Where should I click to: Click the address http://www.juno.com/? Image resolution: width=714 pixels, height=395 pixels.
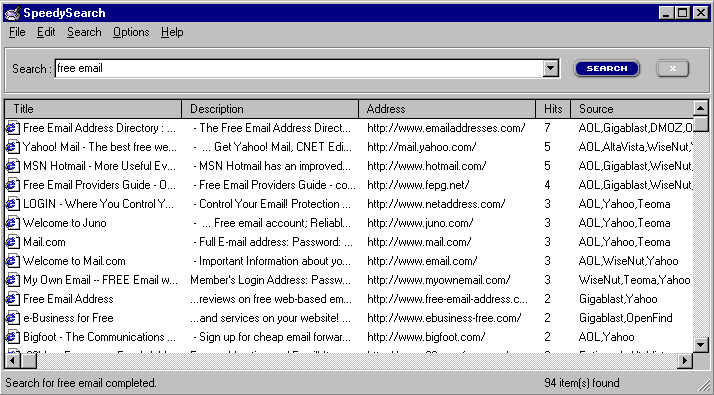[420, 223]
